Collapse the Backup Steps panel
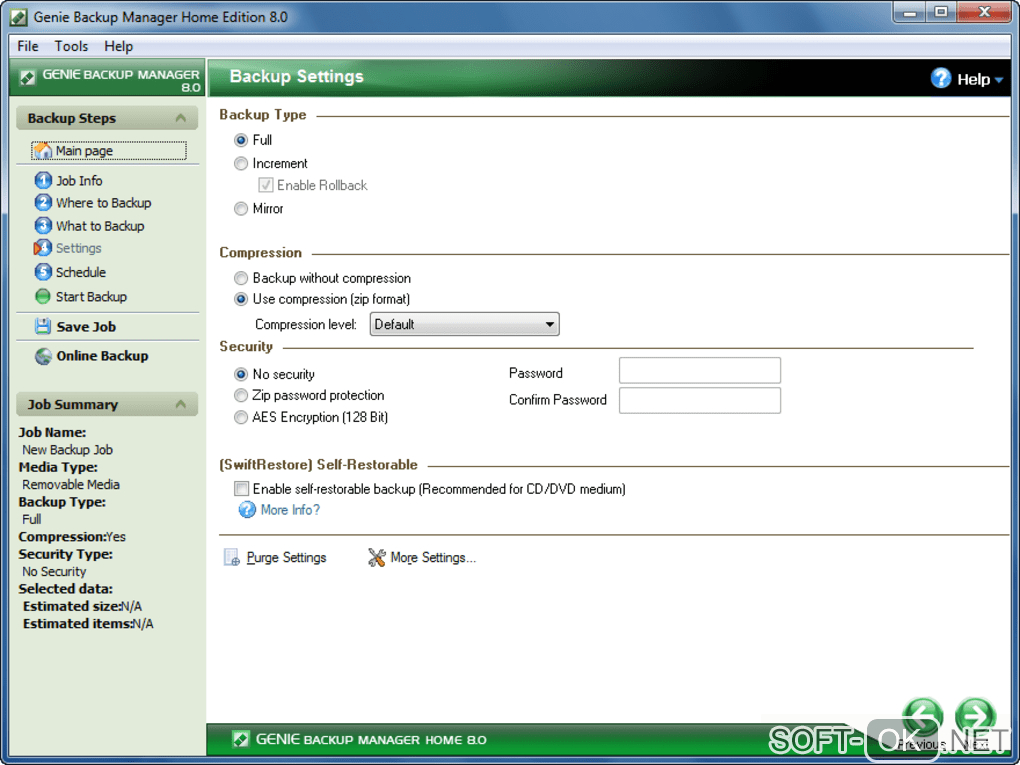1020x765 pixels. click(x=181, y=118)
